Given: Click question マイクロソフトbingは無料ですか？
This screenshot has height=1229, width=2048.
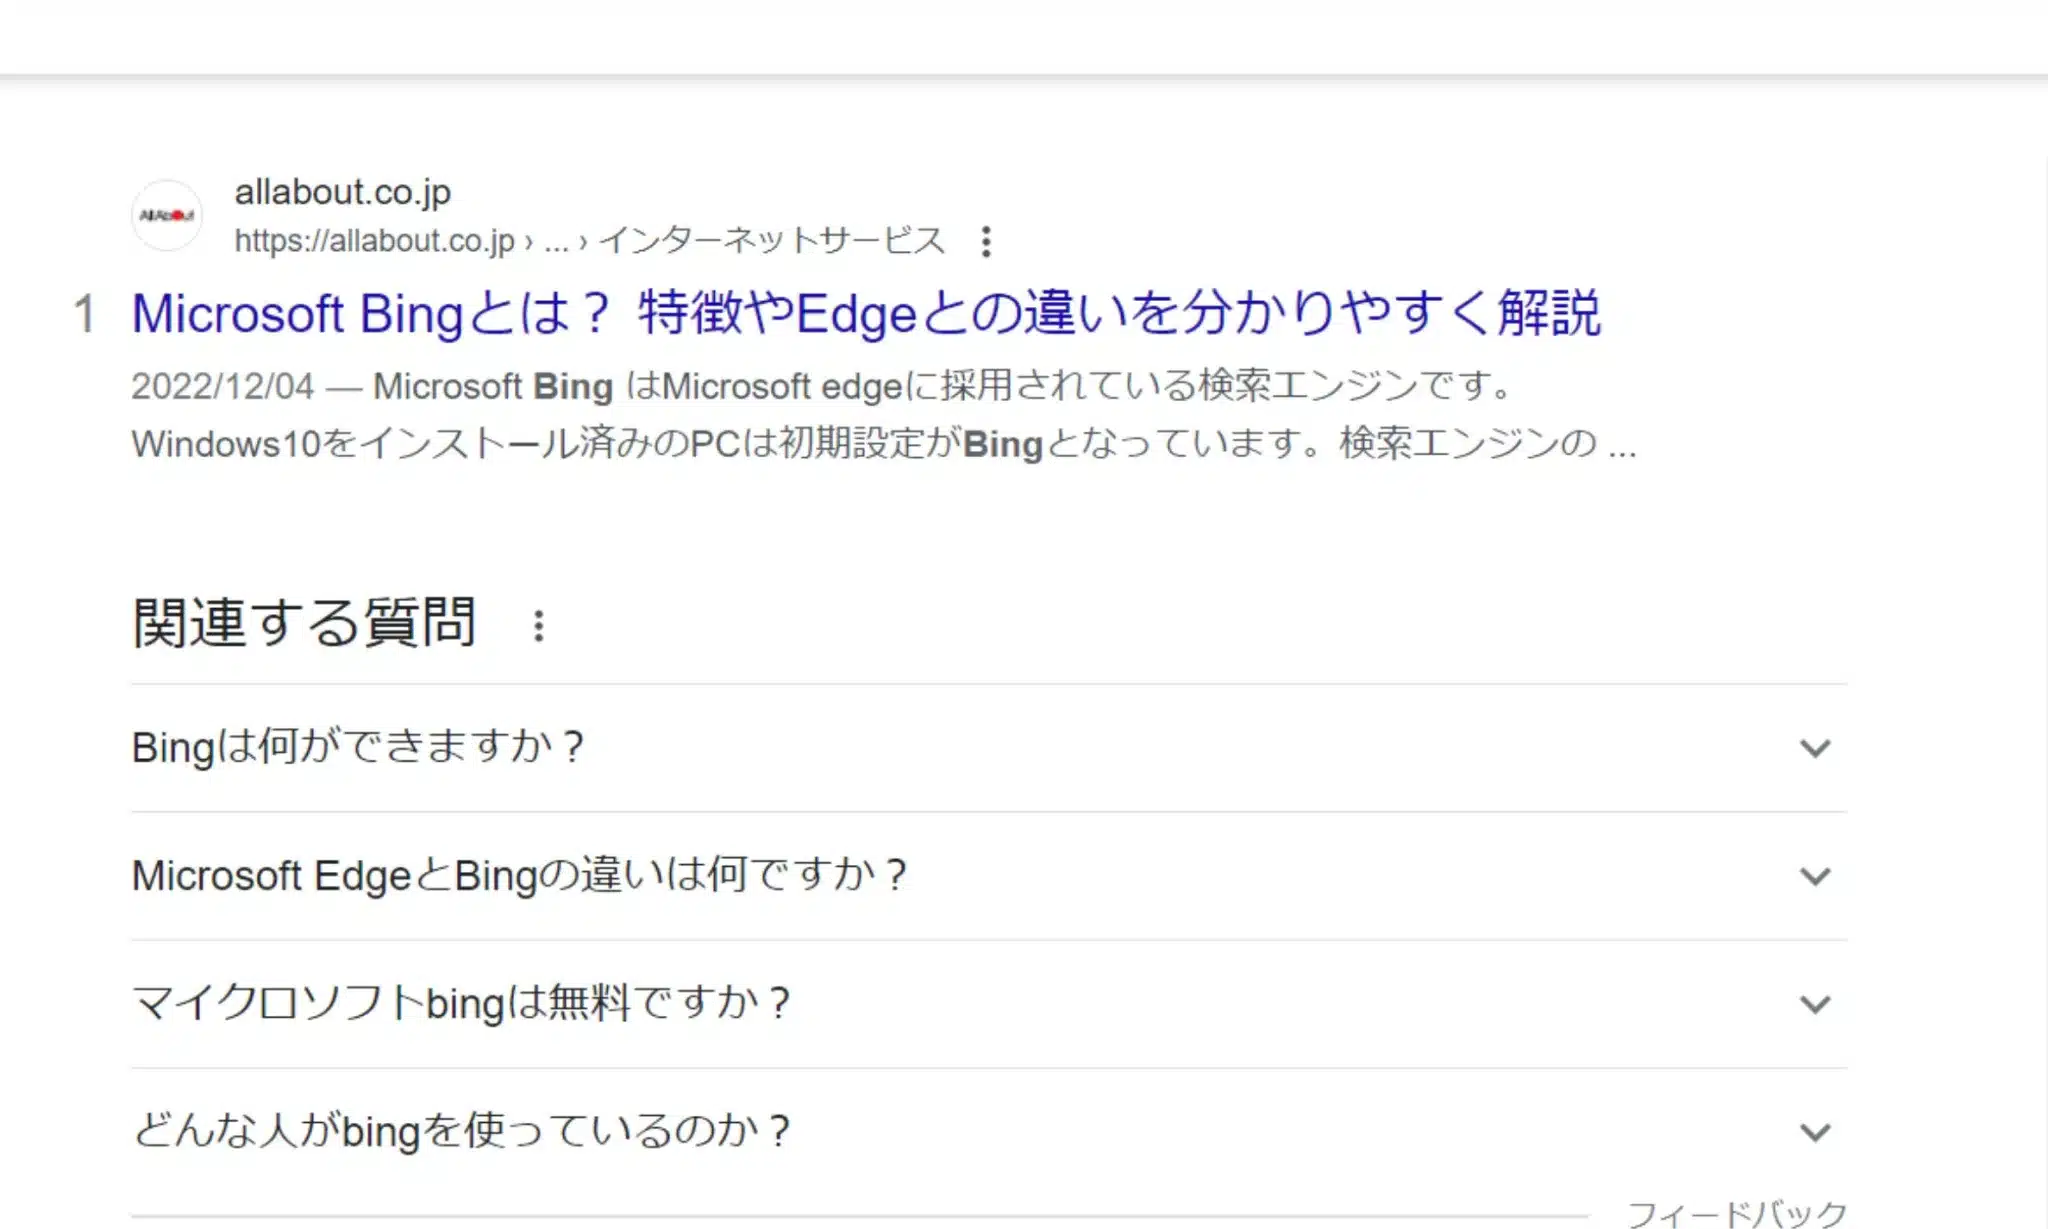Looking at the screenshot, I should click(x=461, y=1003).
